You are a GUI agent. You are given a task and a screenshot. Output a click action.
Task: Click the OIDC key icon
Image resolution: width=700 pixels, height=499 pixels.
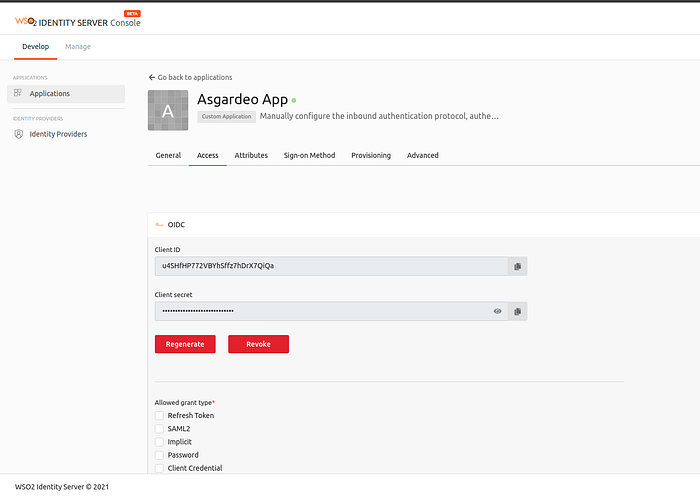click(x=159, y=225)
